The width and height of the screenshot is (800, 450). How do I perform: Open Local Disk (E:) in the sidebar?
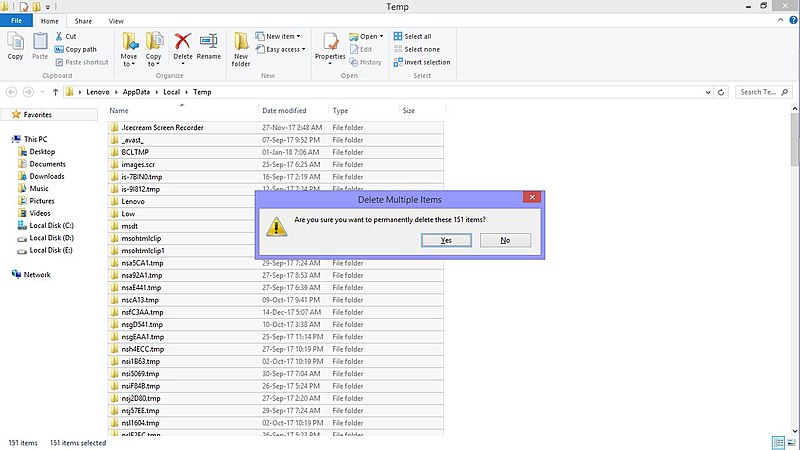(51, 250)
